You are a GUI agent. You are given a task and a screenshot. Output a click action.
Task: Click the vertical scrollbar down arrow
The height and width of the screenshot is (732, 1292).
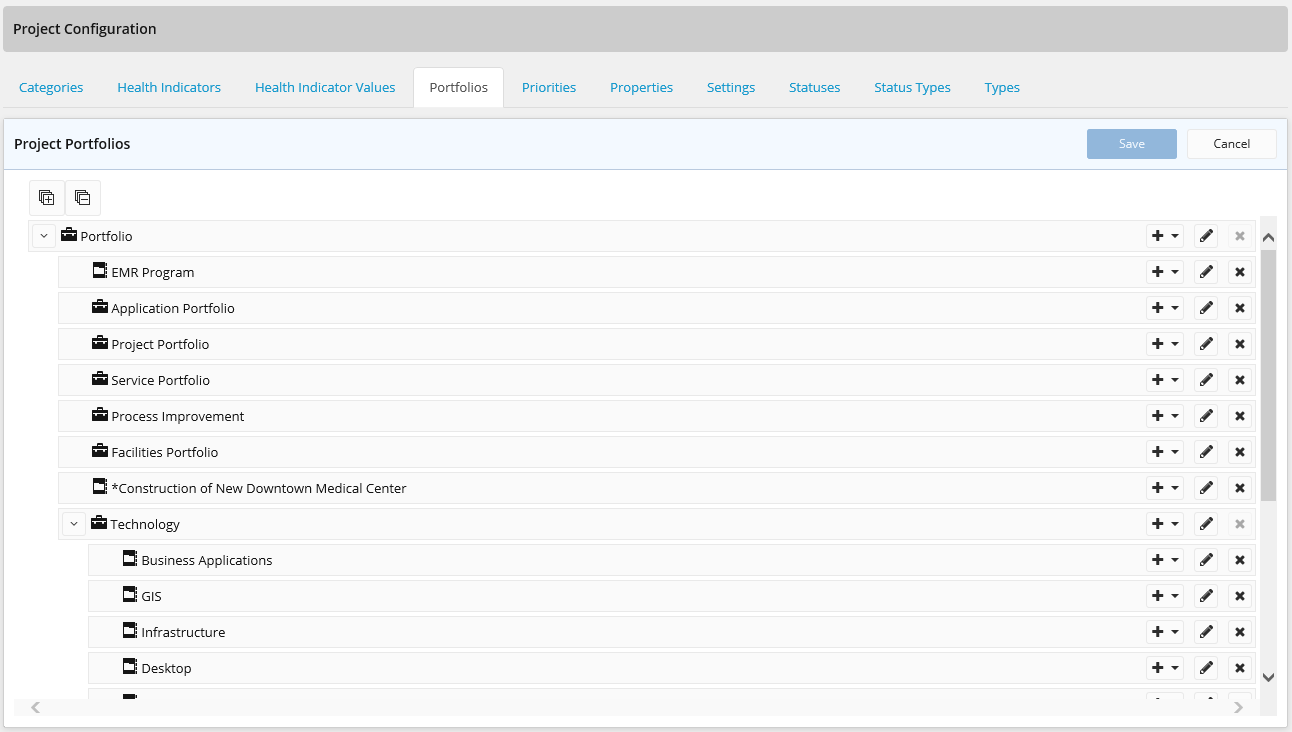(1268, 677)
